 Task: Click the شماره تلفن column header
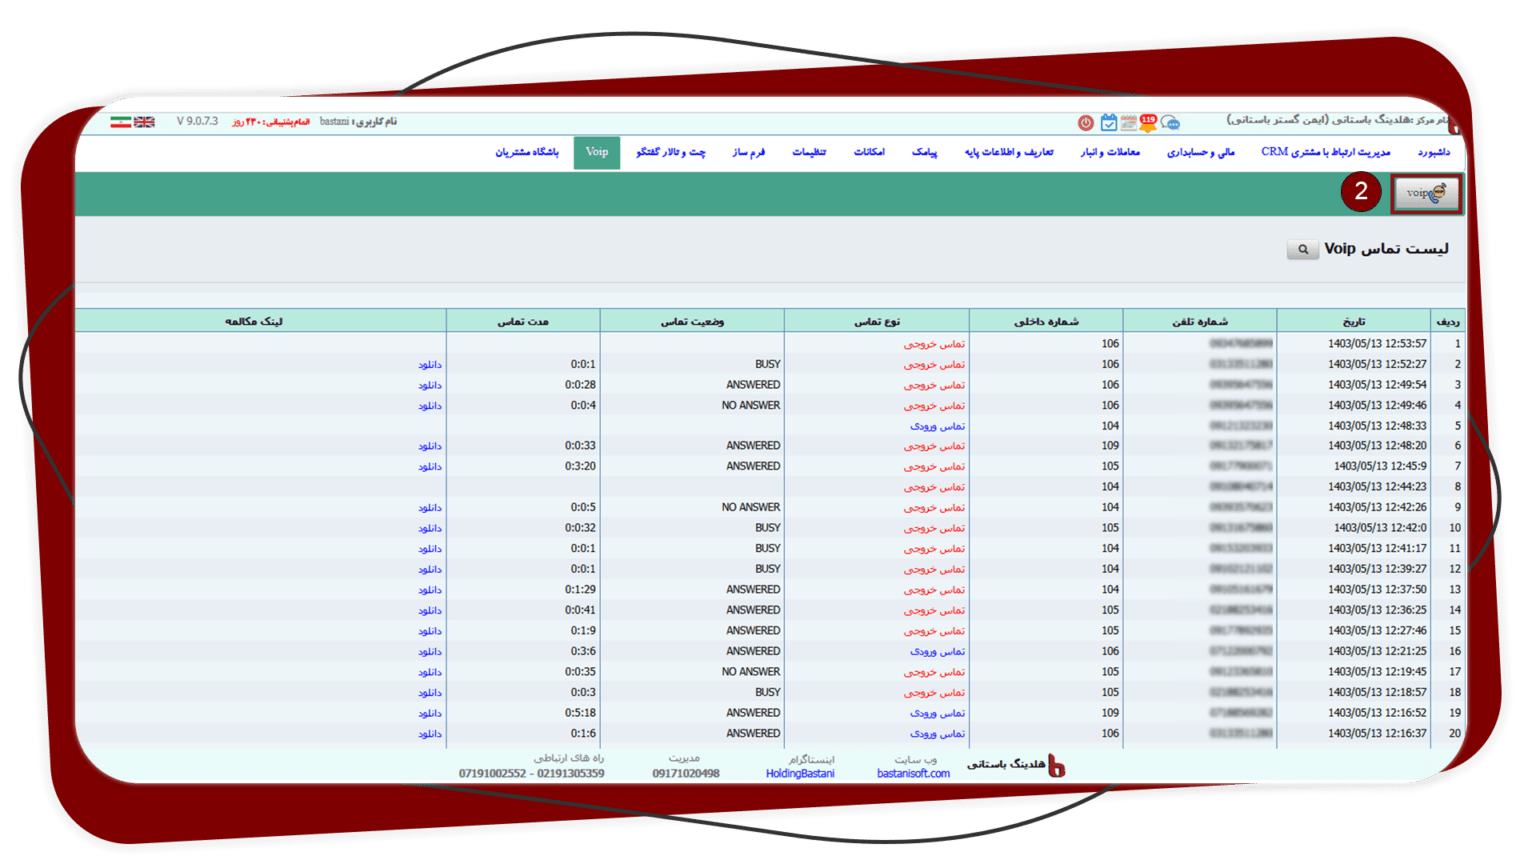[x=1200, y=321]
